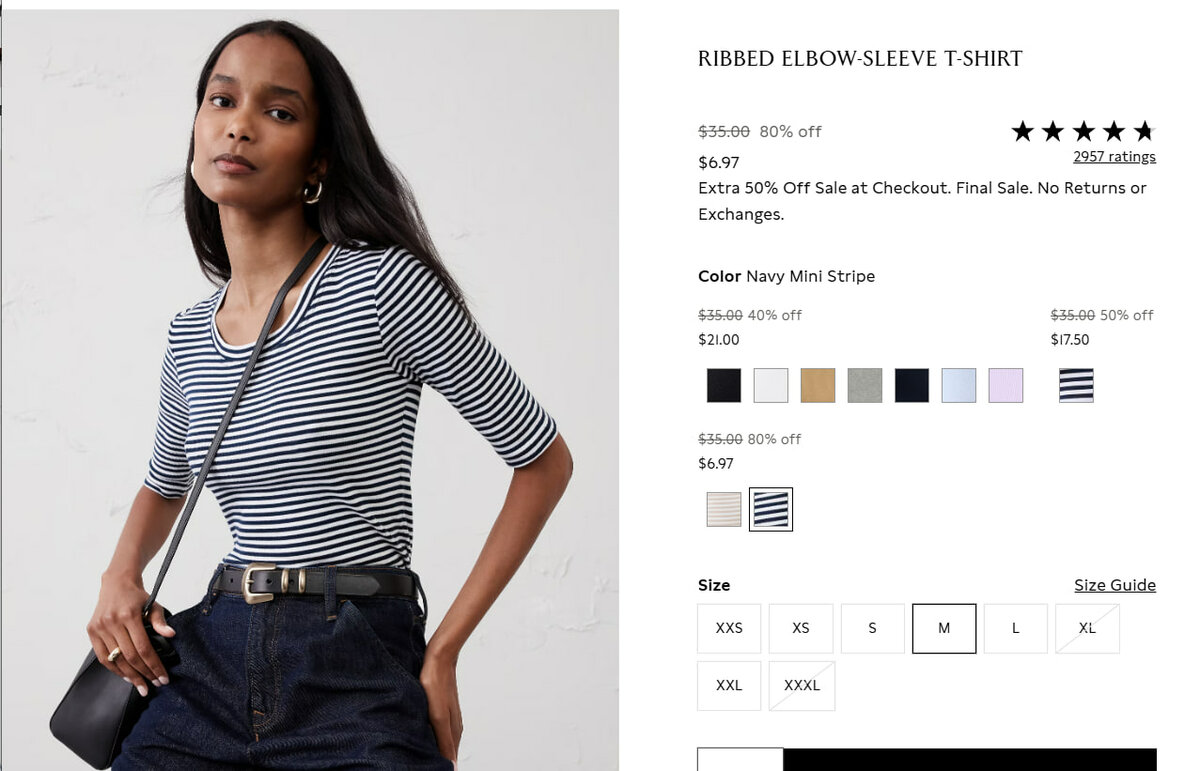Pick the lavender purple color swatch
The height and width of the screenshot is (771, 1200).
(x=1006, y=385)
